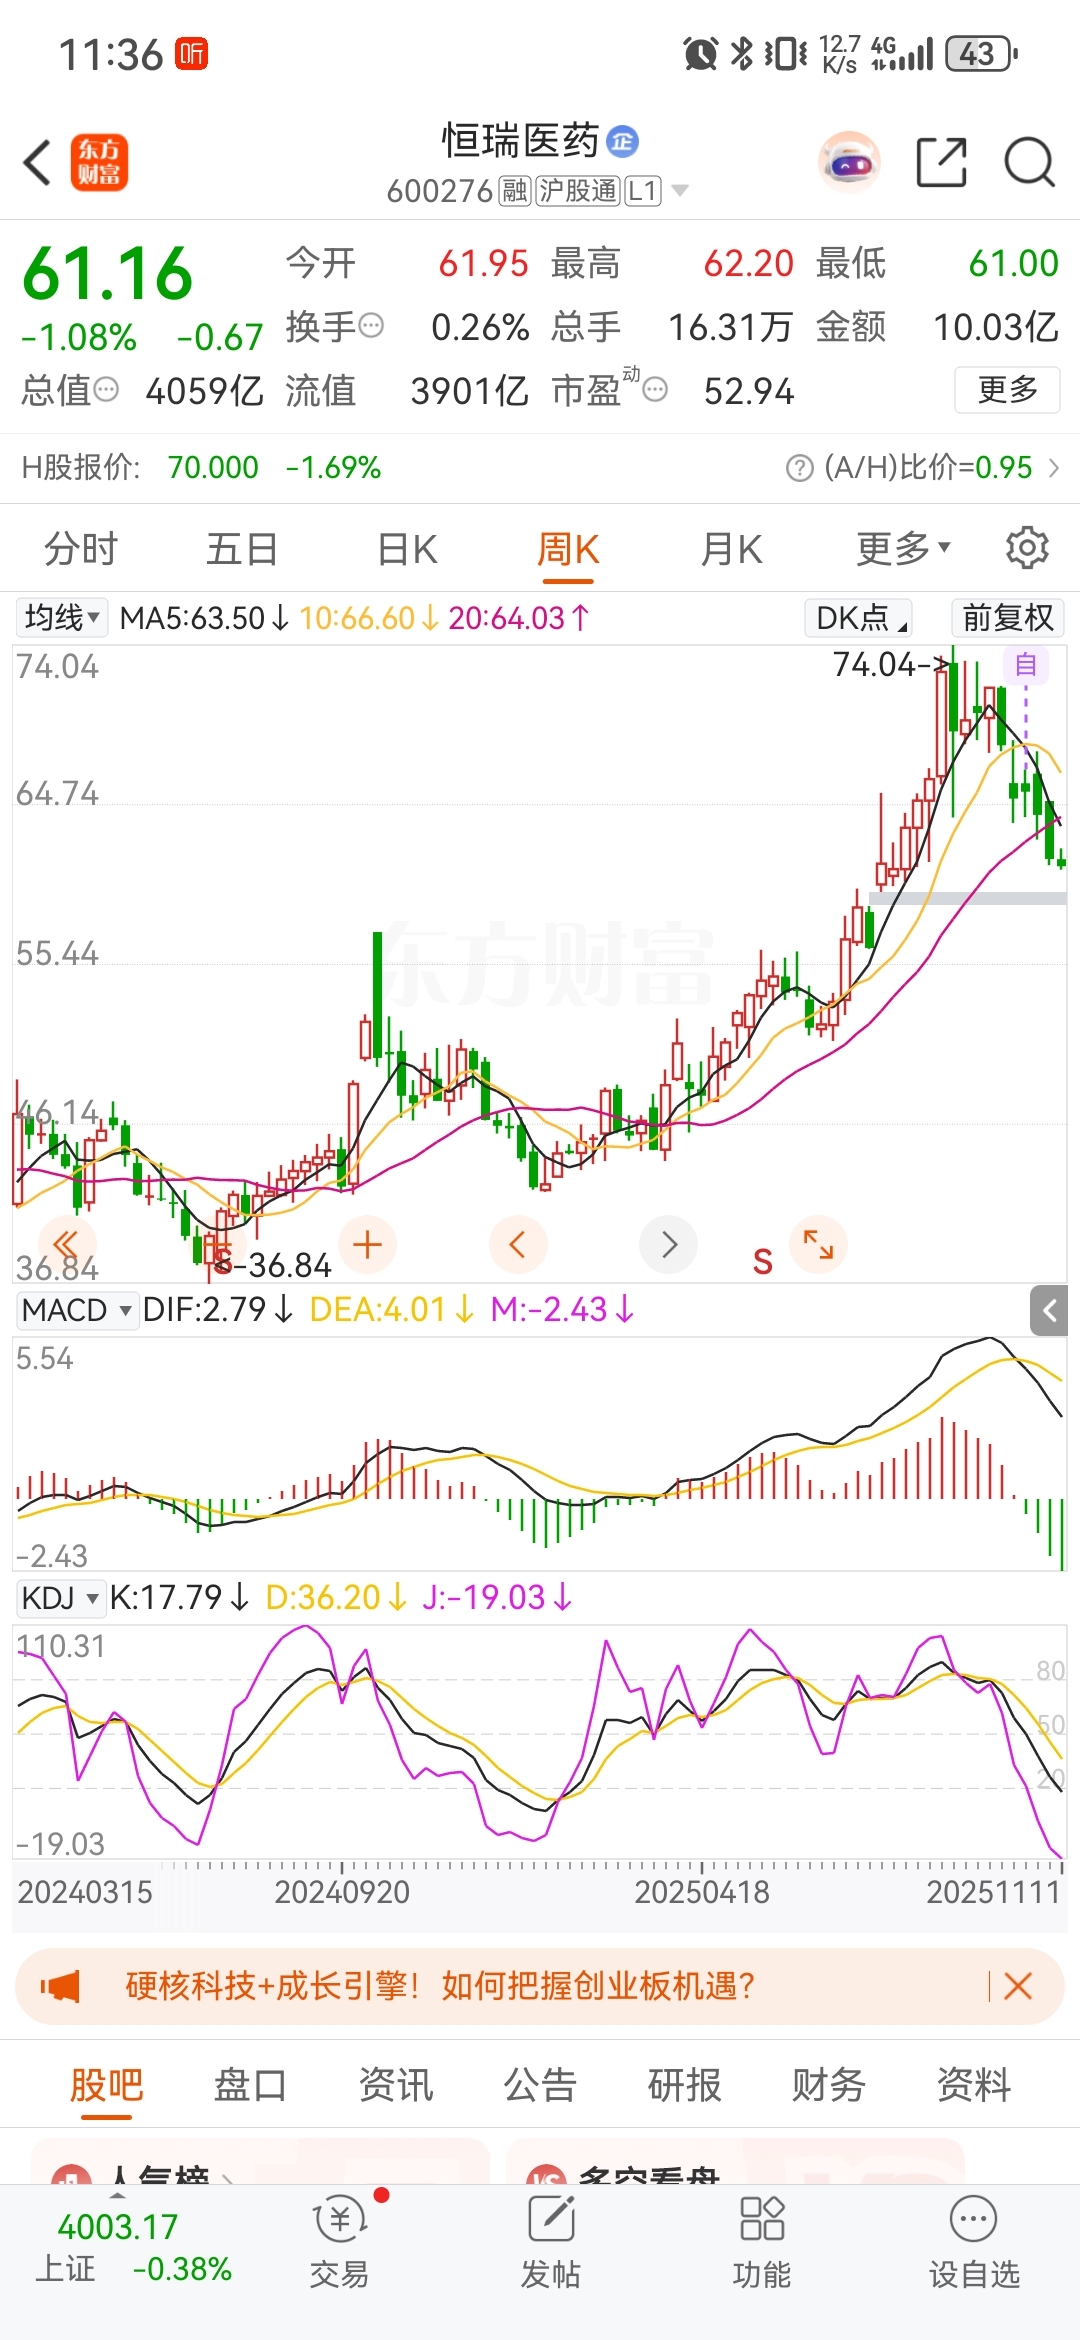Switch to 月K tab
The image size is (1080, 2340).
click(732, 549)
